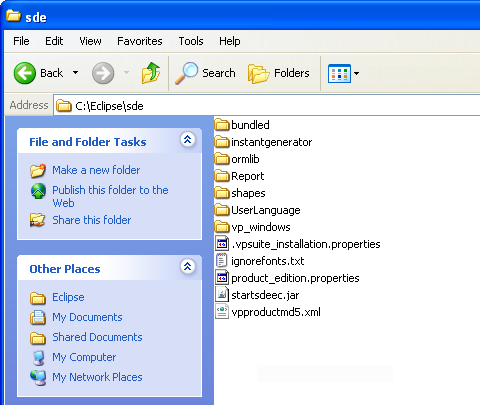Screen dimensions: 480x405
Task: Click the My Computer icon
Action: 39,358
